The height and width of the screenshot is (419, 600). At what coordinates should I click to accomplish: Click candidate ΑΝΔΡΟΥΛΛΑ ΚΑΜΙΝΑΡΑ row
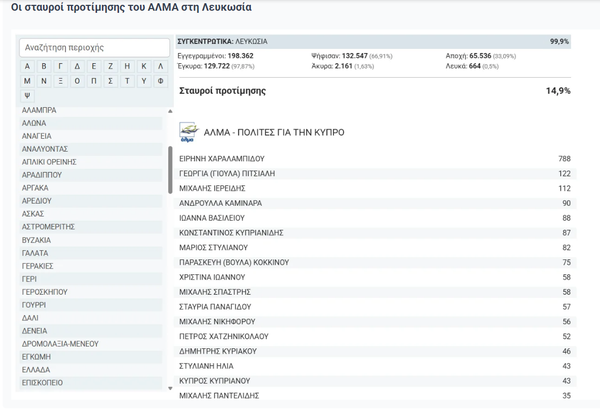tap(375, 203)
